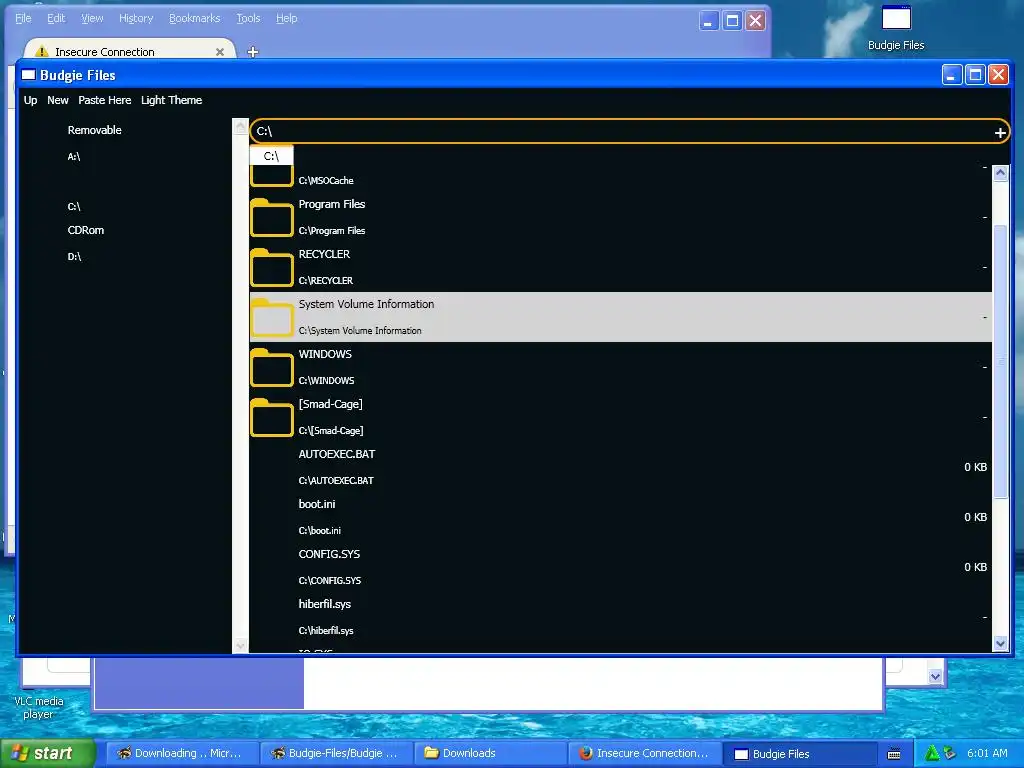Image resolution: width=1024 pixels, height=768 pixels.
Task: Open View menu in Firefox window
Action: pyautogui.click(x=92, y=18)
